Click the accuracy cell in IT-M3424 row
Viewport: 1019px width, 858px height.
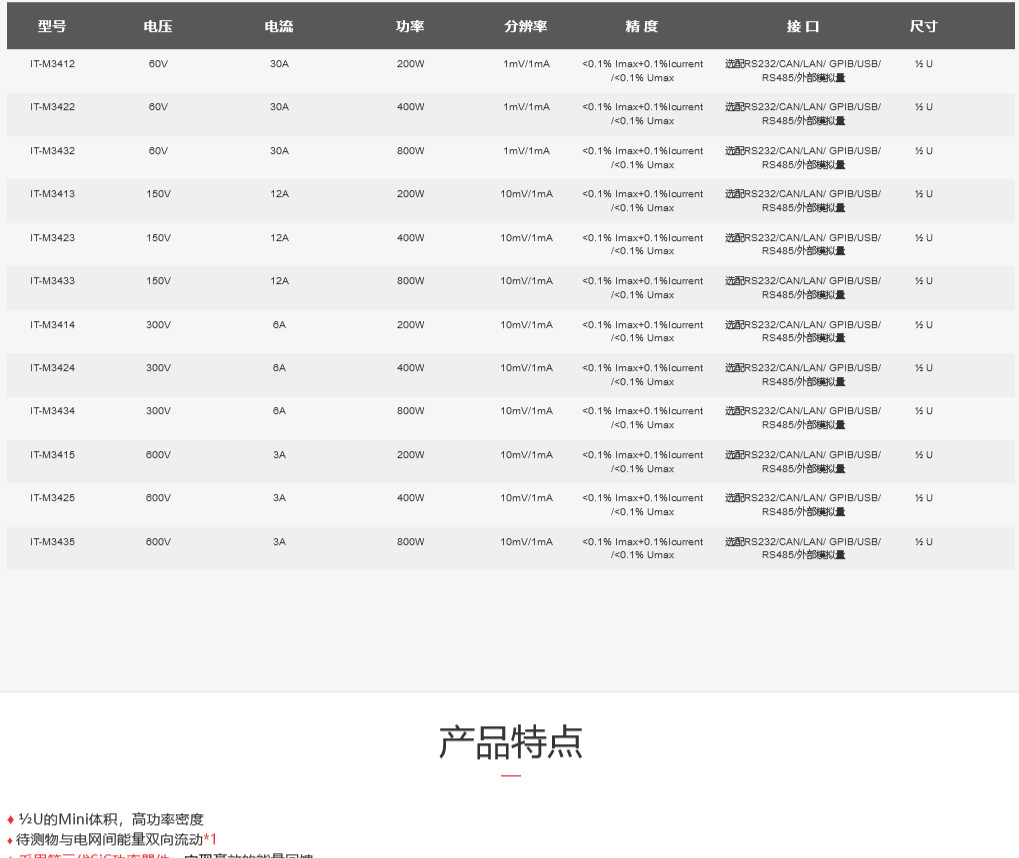click(642, 375)
